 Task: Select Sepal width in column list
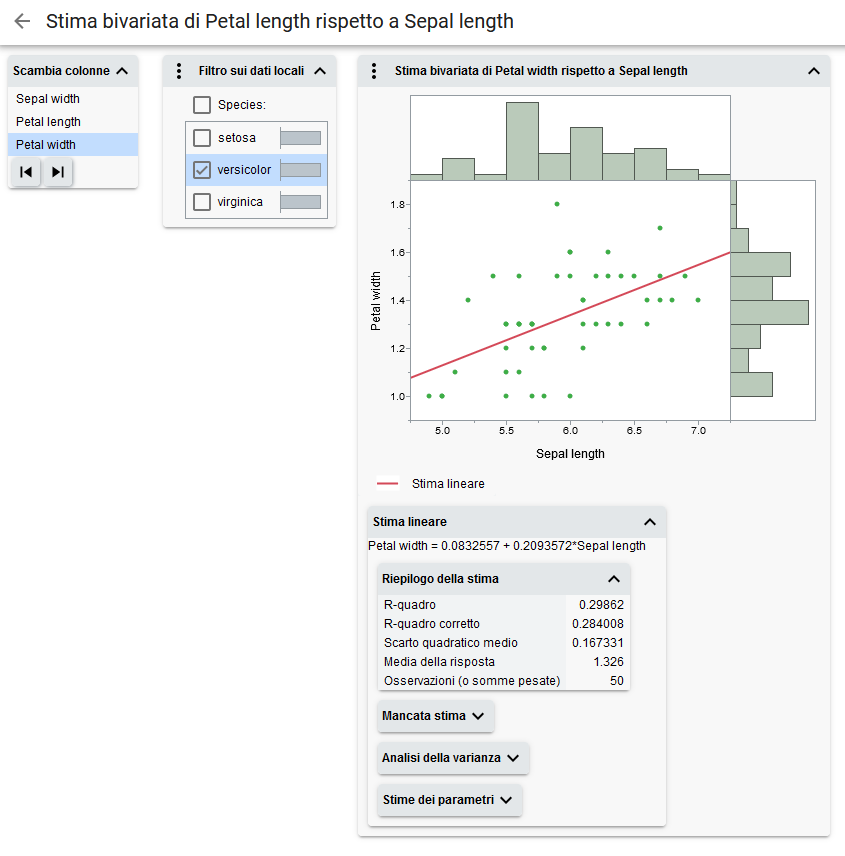48,99
